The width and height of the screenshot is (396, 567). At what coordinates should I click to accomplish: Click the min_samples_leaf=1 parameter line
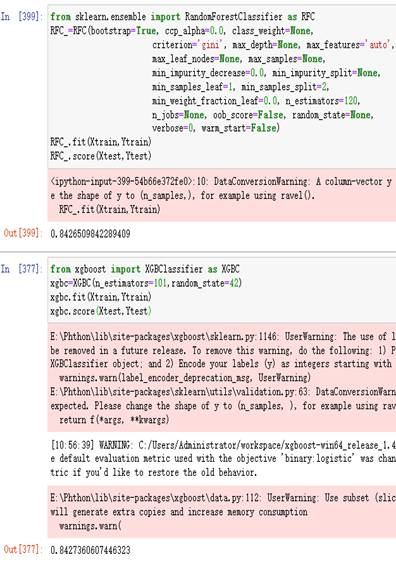(240, 87)
